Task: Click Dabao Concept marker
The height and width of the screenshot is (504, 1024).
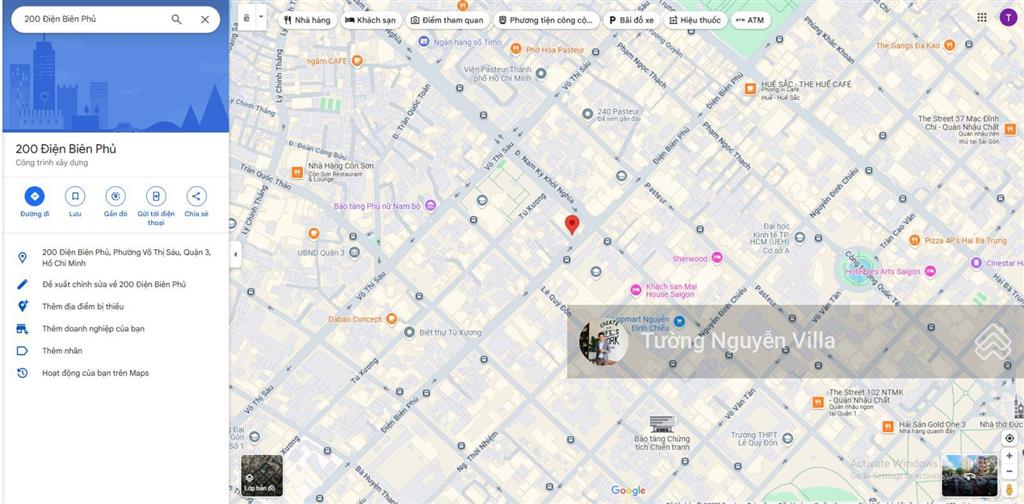Action: [x=391, y=319]
